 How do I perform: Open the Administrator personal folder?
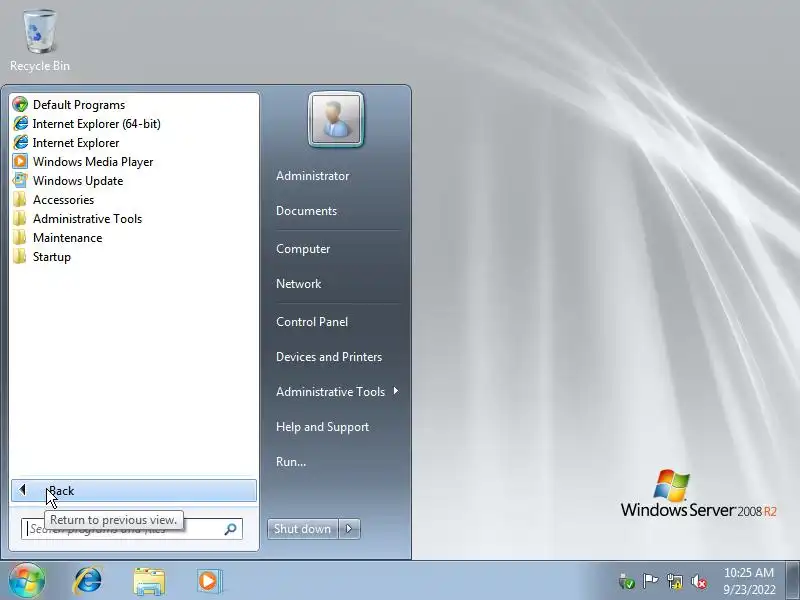[x=312, y=176]
